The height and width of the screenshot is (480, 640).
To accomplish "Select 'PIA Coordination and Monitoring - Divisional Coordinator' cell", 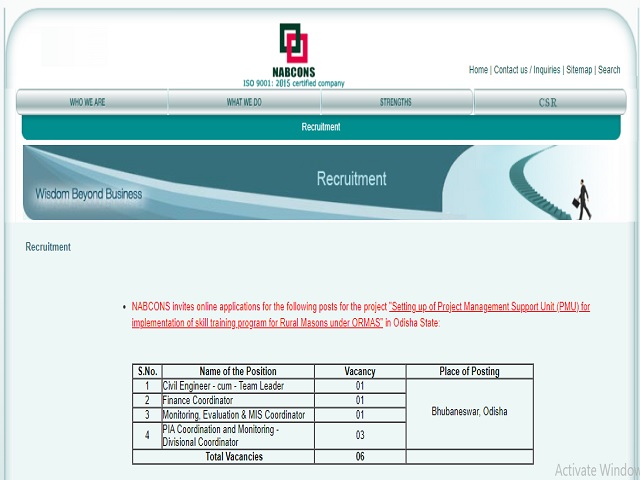I will pos(238,436).
